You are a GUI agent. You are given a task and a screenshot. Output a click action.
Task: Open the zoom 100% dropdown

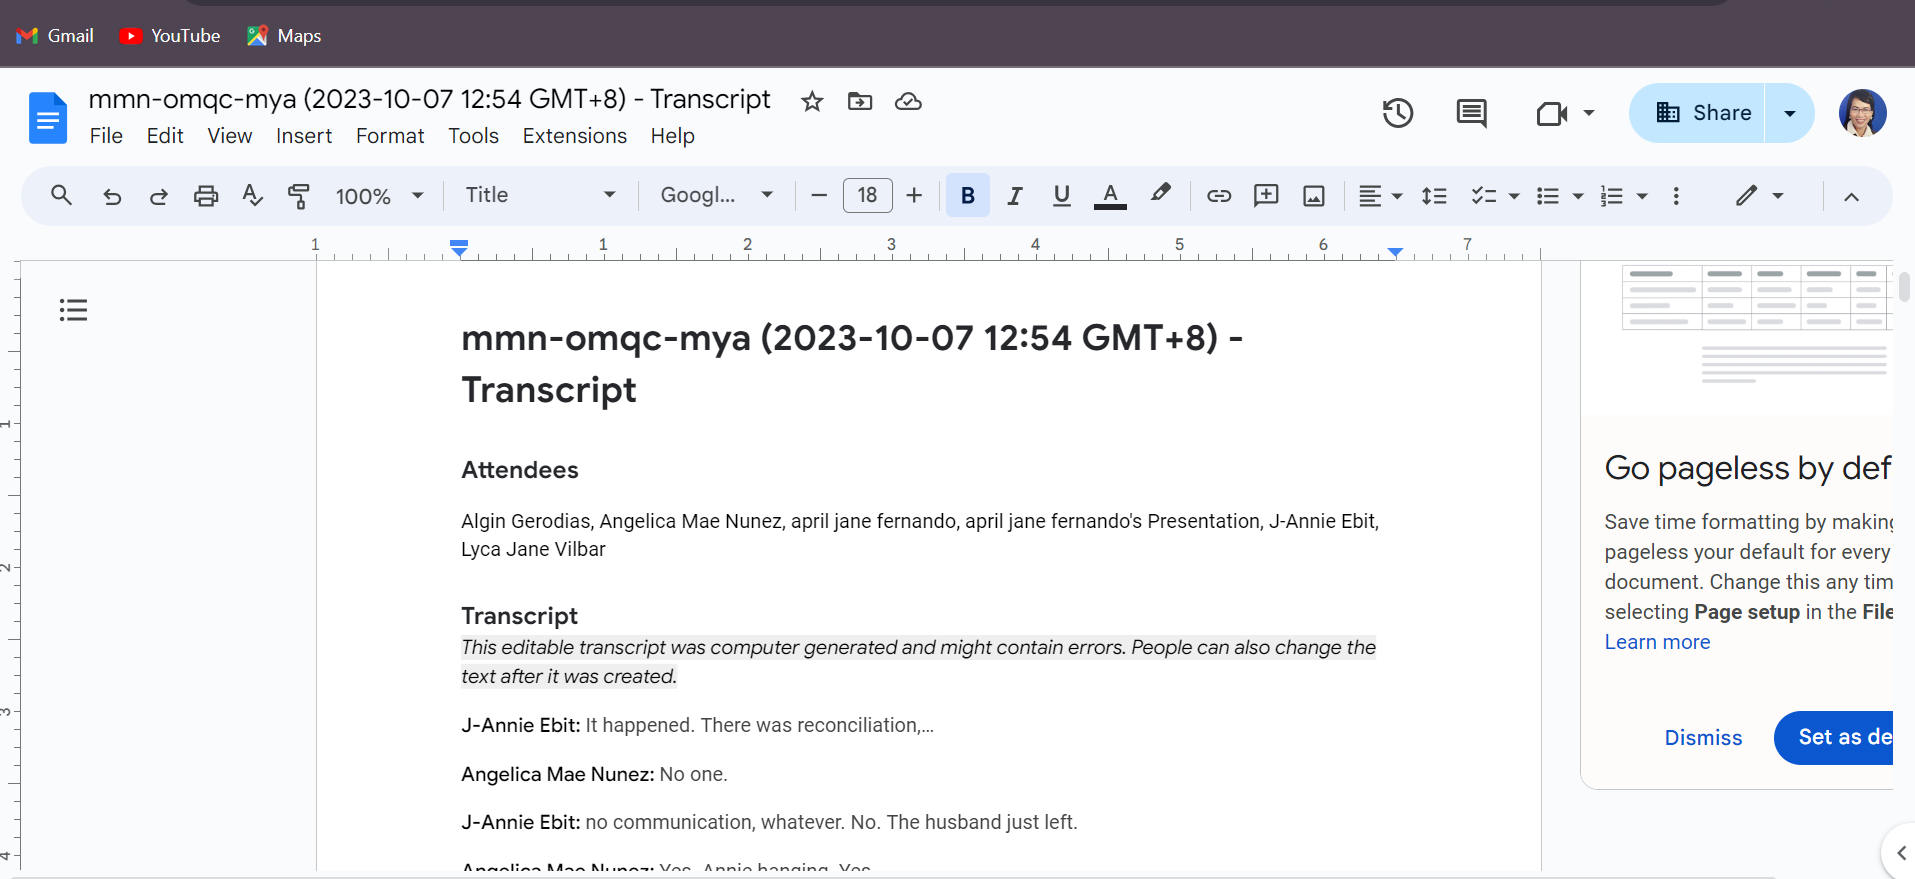point(379,196)
